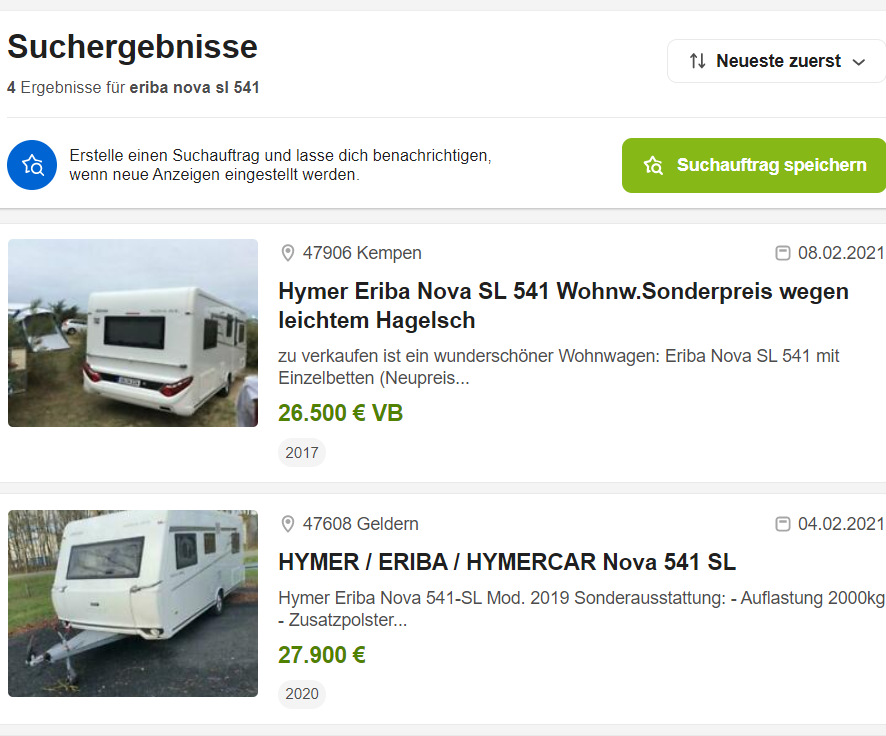Click the 27.900 € price

point(322,655)
